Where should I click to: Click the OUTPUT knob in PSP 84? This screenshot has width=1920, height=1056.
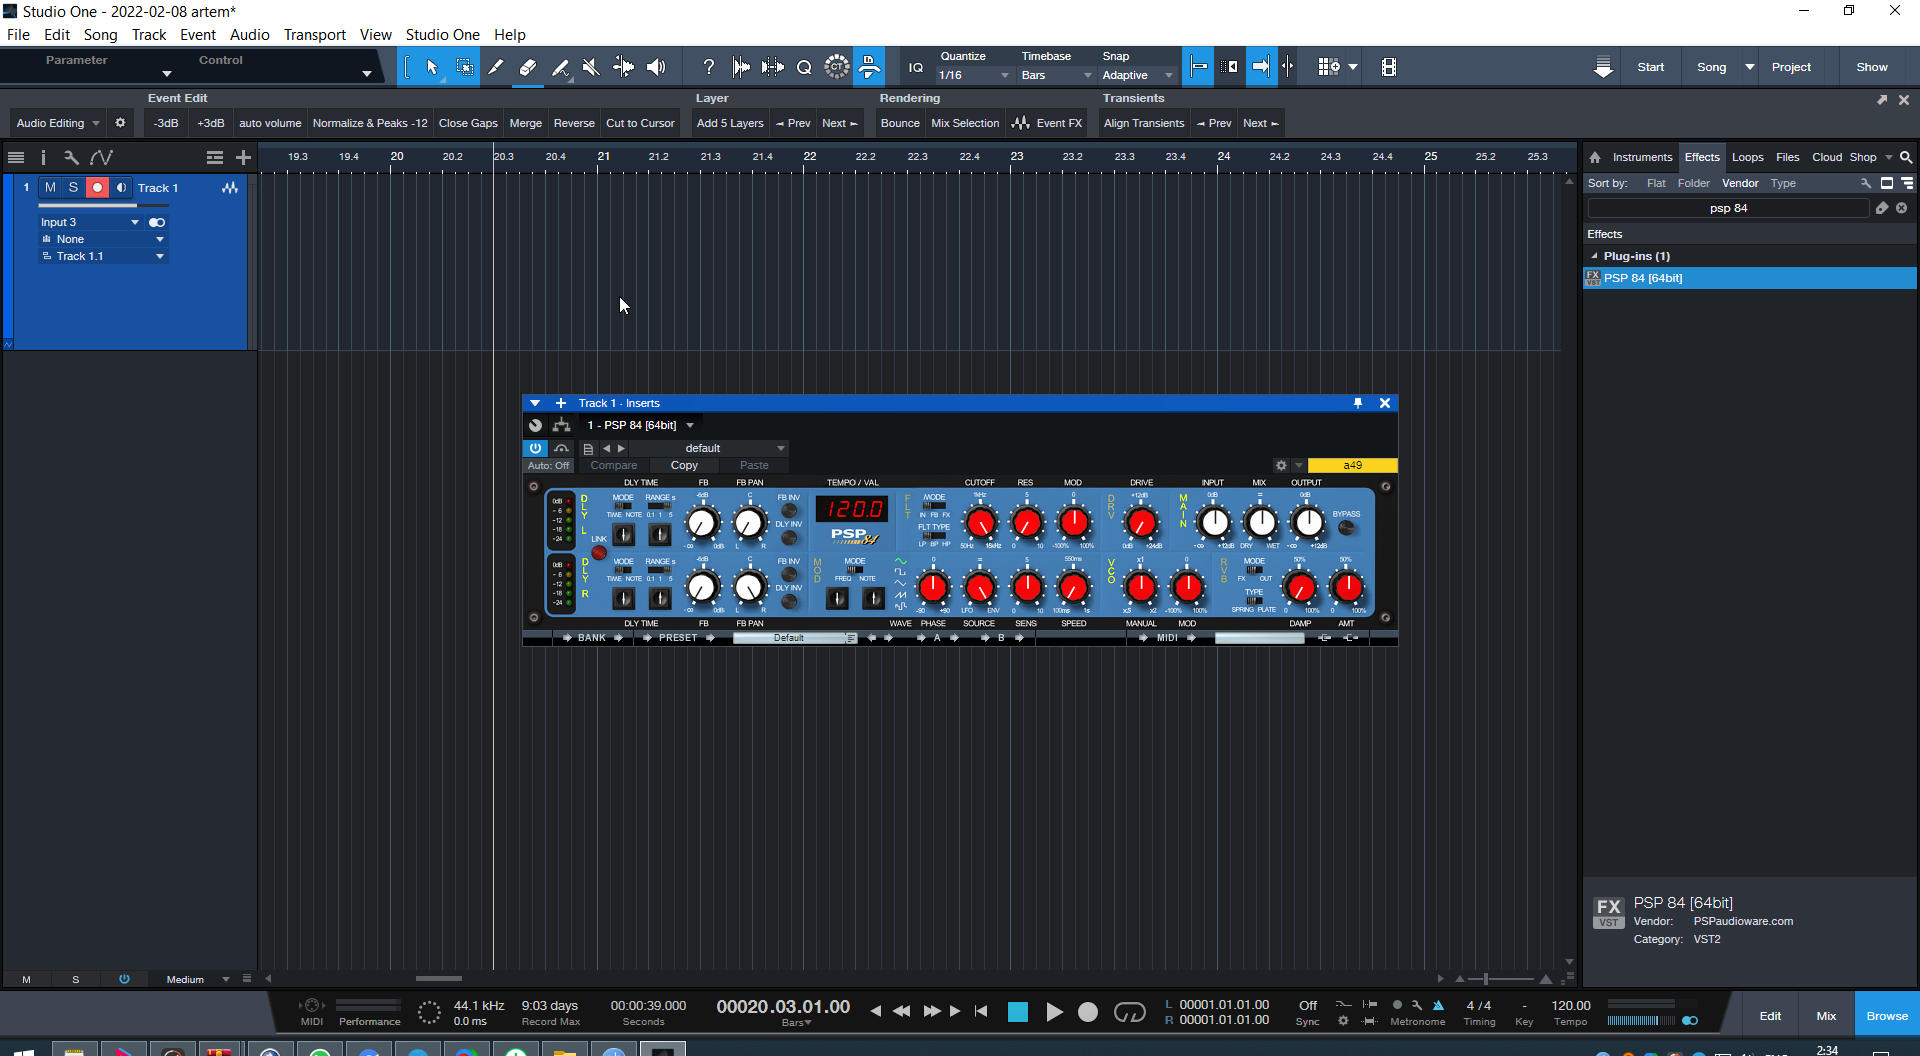coord(1307,522)
